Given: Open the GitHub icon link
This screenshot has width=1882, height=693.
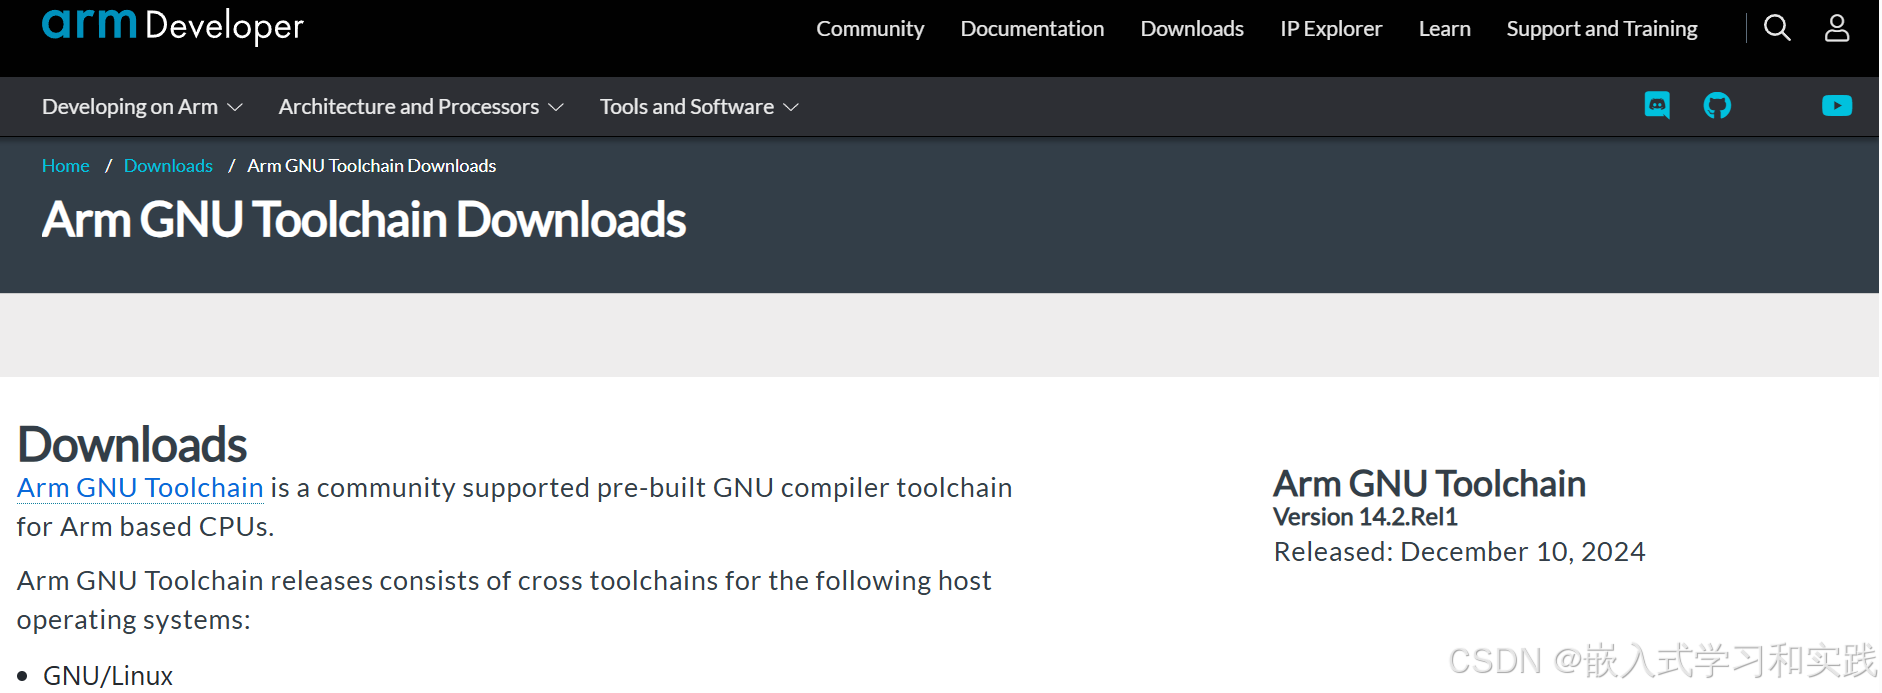Looking at the screenshot, I should pos(1717,105).
